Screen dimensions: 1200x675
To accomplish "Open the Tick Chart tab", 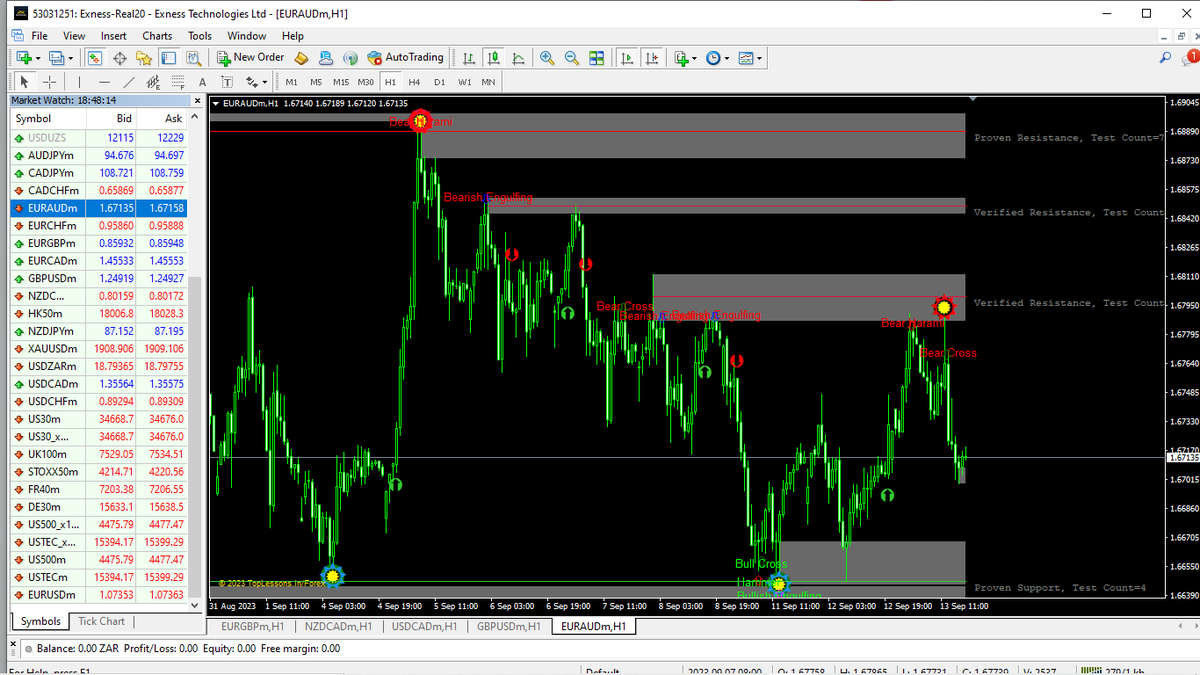I will 102,621.
